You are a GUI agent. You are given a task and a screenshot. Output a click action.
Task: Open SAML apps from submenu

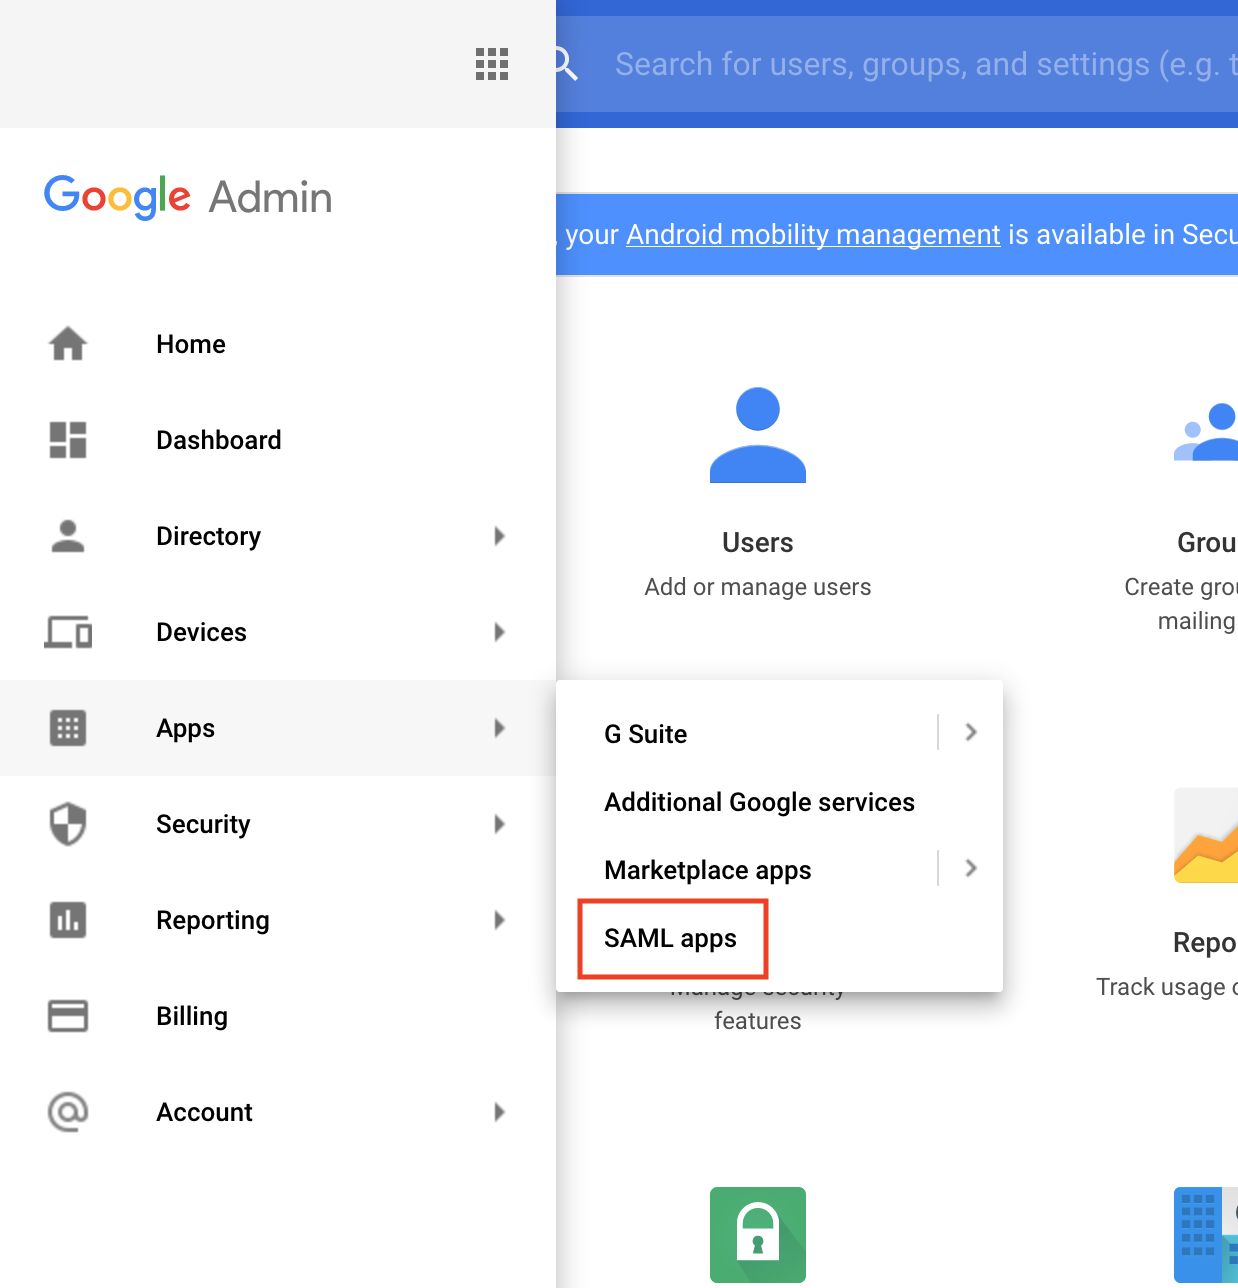[x=670, y=938]
